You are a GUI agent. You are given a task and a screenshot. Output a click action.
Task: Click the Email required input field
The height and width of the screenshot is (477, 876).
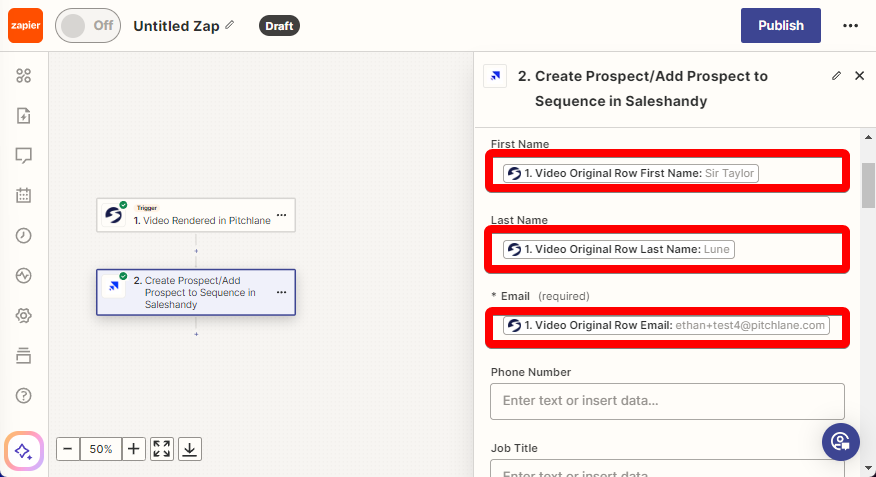pyautogui.click(x=667, y=327)
